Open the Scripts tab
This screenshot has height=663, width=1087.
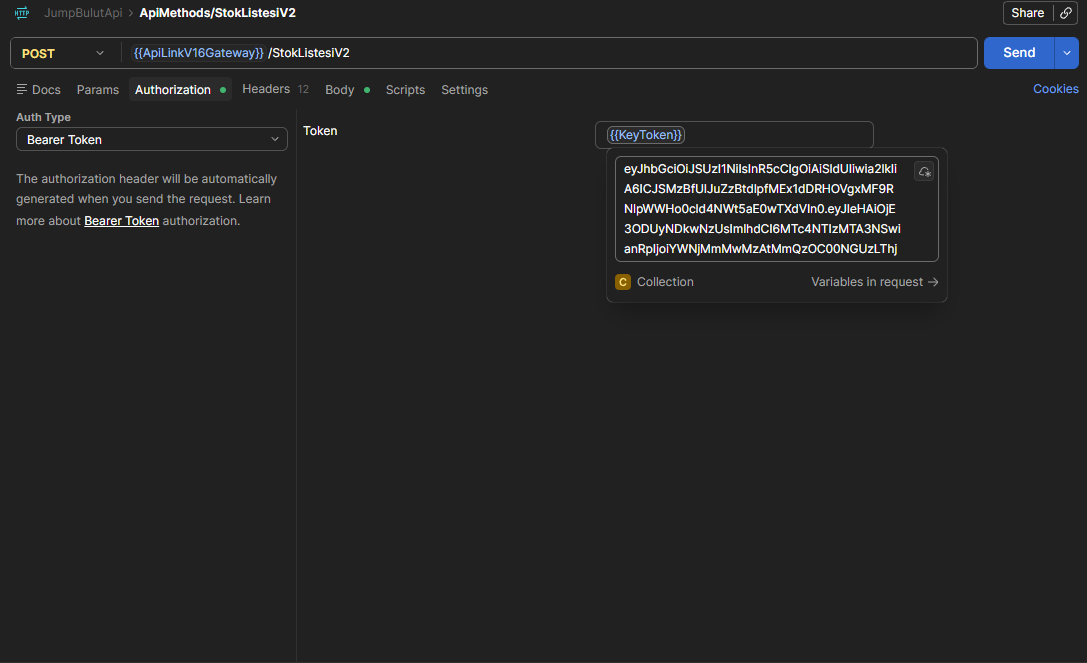(406, 89)
